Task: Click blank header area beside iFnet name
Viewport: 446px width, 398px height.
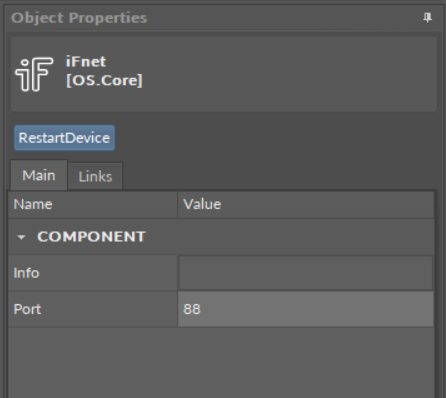Action: [287, 73]
